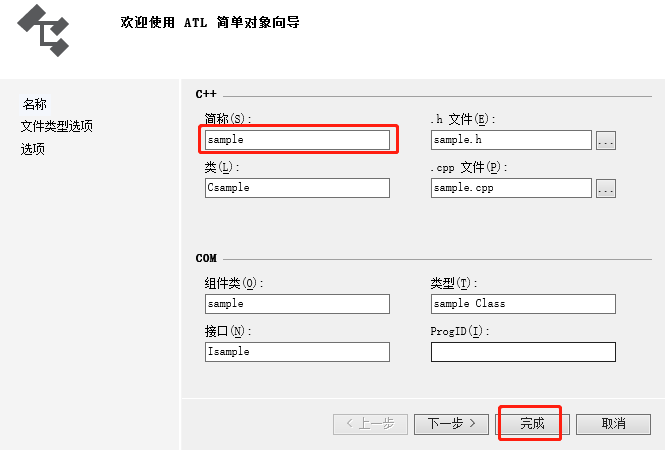Go to the 选项 sidebar page
The image size is (665, 450).
coord(33,149)
